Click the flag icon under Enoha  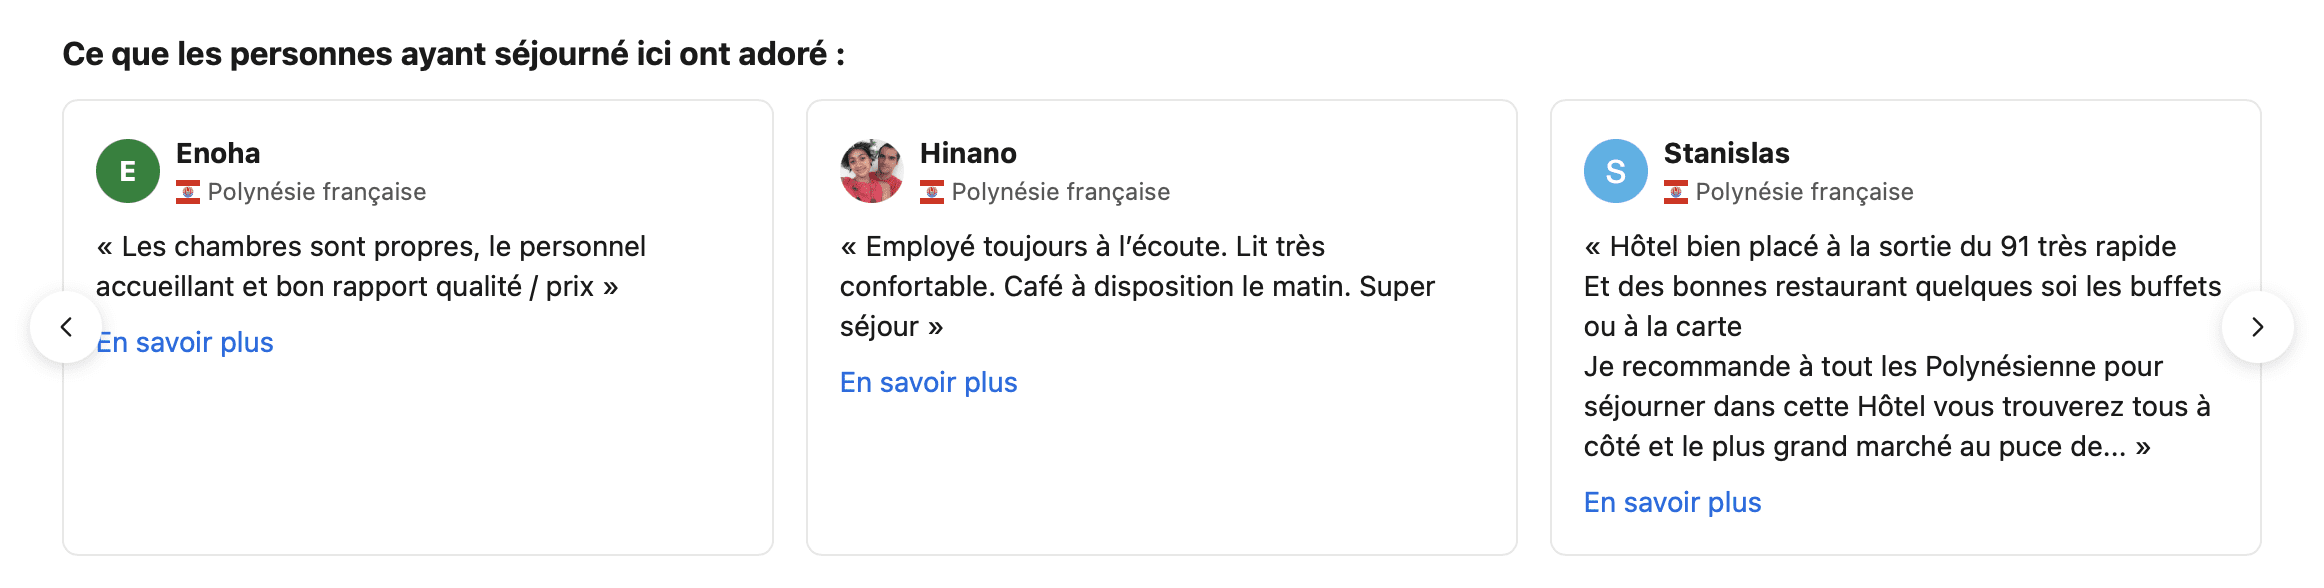point(188,192)
